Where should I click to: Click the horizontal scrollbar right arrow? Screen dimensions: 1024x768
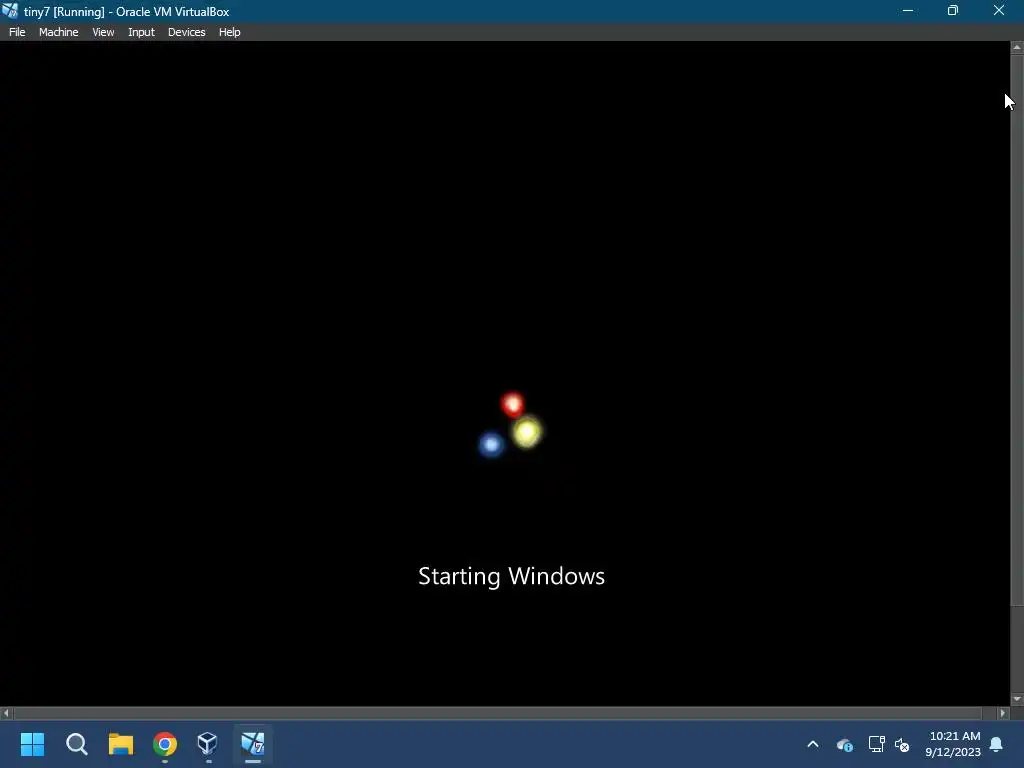pos(1004,713)
